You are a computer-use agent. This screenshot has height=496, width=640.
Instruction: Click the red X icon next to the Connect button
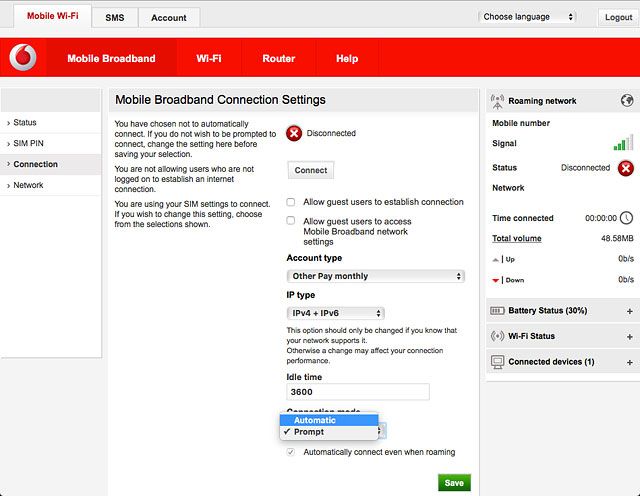(x=294, y=133)
